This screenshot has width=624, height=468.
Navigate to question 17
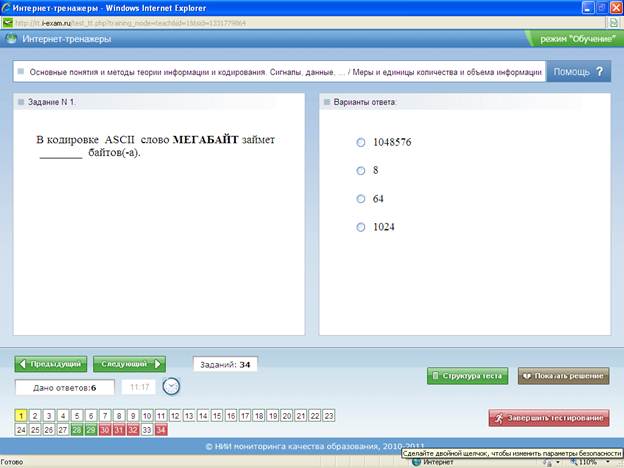click(245, 416)
